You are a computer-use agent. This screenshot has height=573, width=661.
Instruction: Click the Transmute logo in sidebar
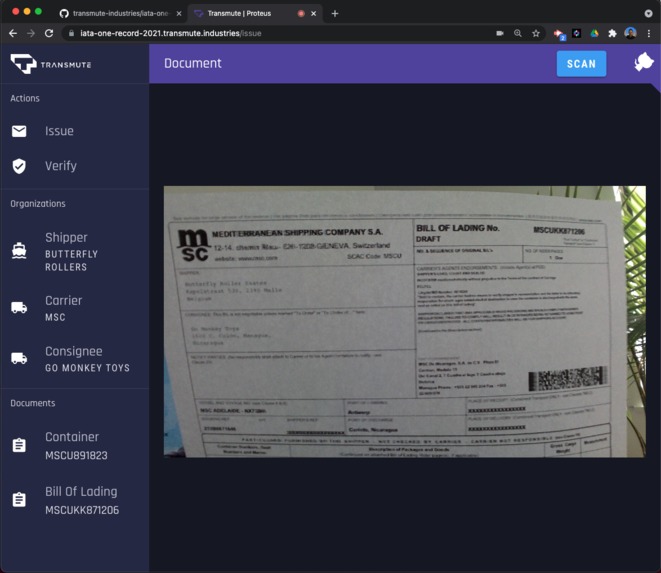(51, 64)
